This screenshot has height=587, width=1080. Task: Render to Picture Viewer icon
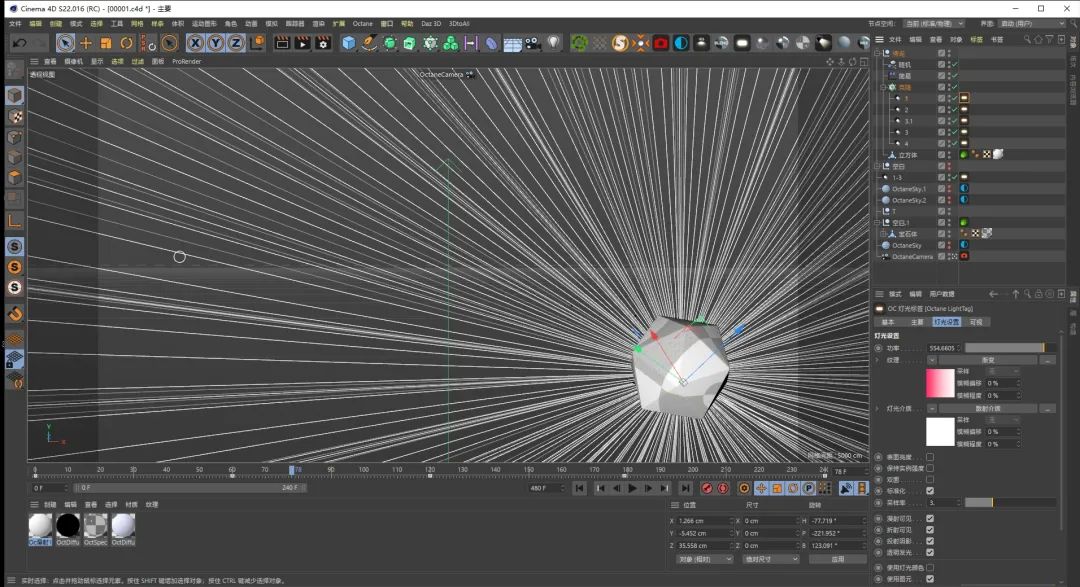click(302, 43)
